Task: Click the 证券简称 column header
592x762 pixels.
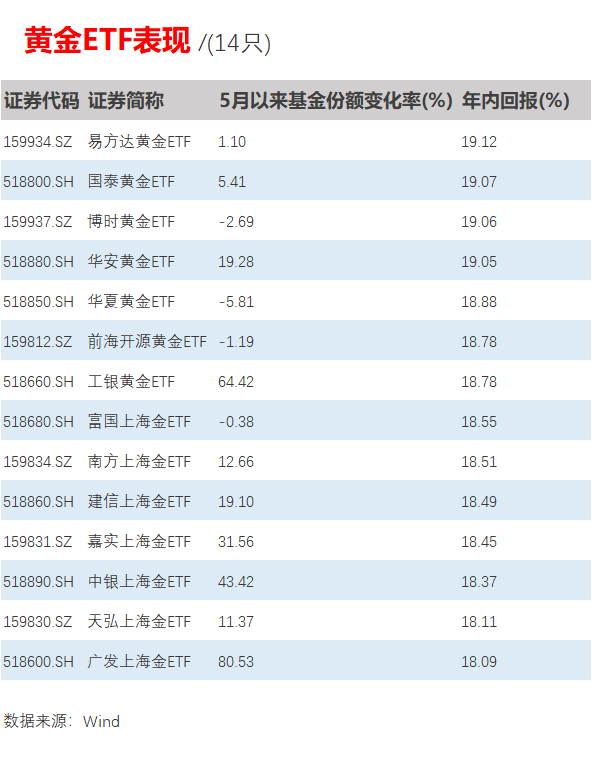Action: click(126, 101)
